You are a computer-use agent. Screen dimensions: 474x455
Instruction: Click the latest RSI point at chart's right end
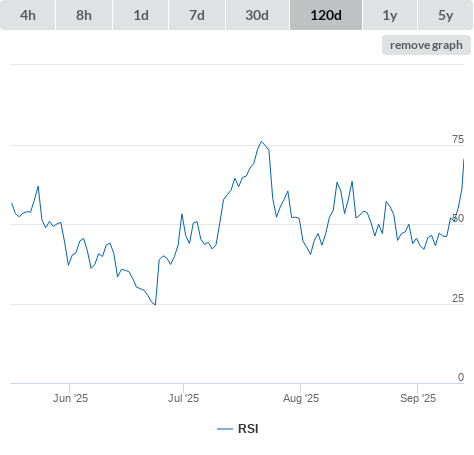point(464,160)
